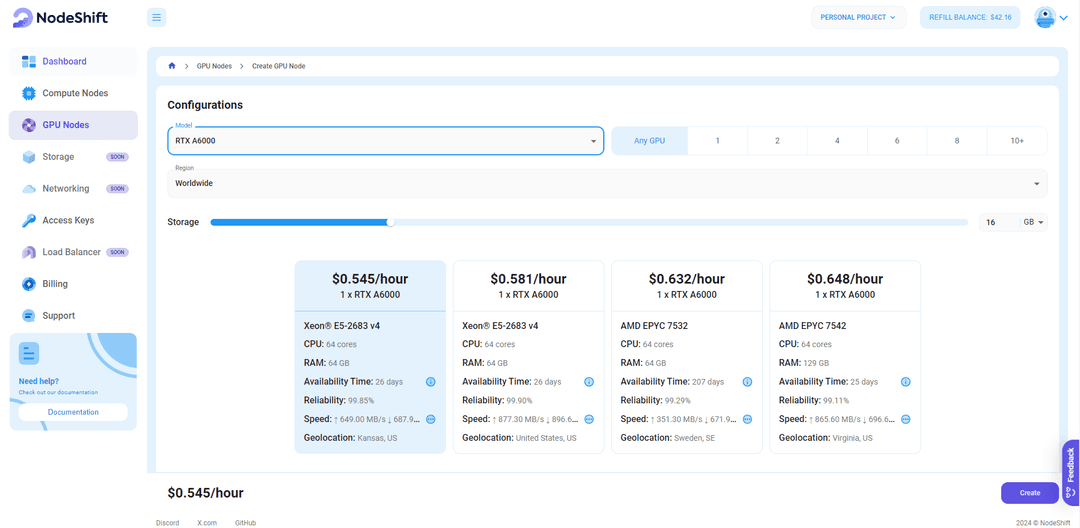Click the GPU Nodes sidebar icon
1080x528 pixels.
[28, 125]
